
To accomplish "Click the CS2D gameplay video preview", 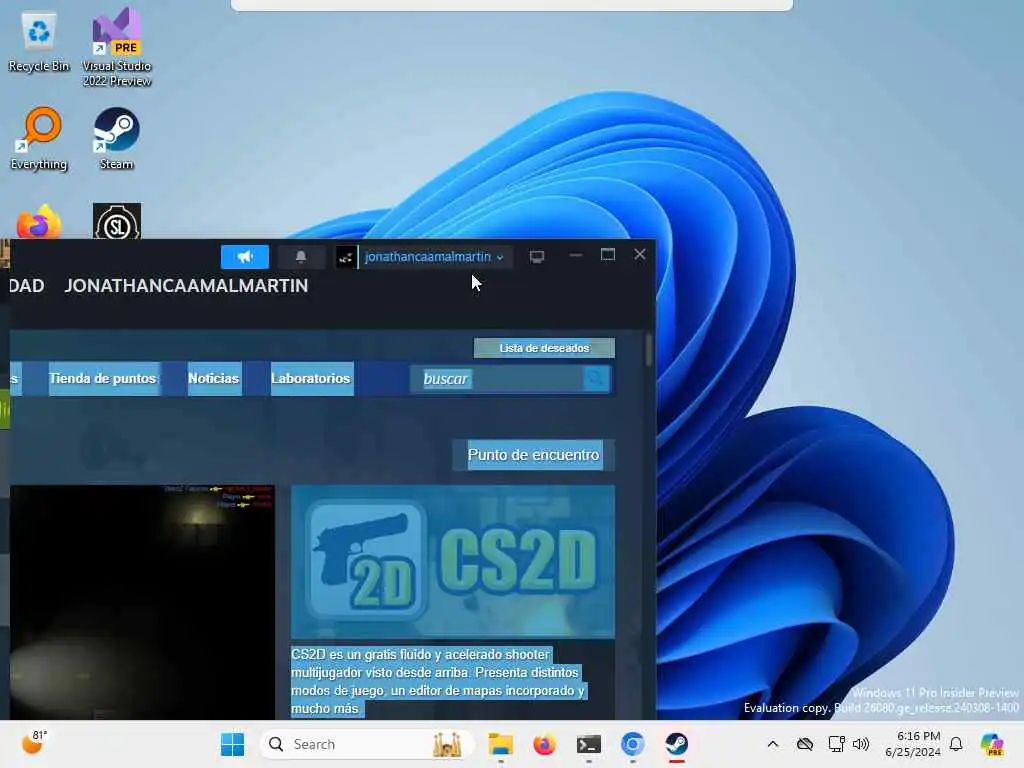I will (142, 601).
